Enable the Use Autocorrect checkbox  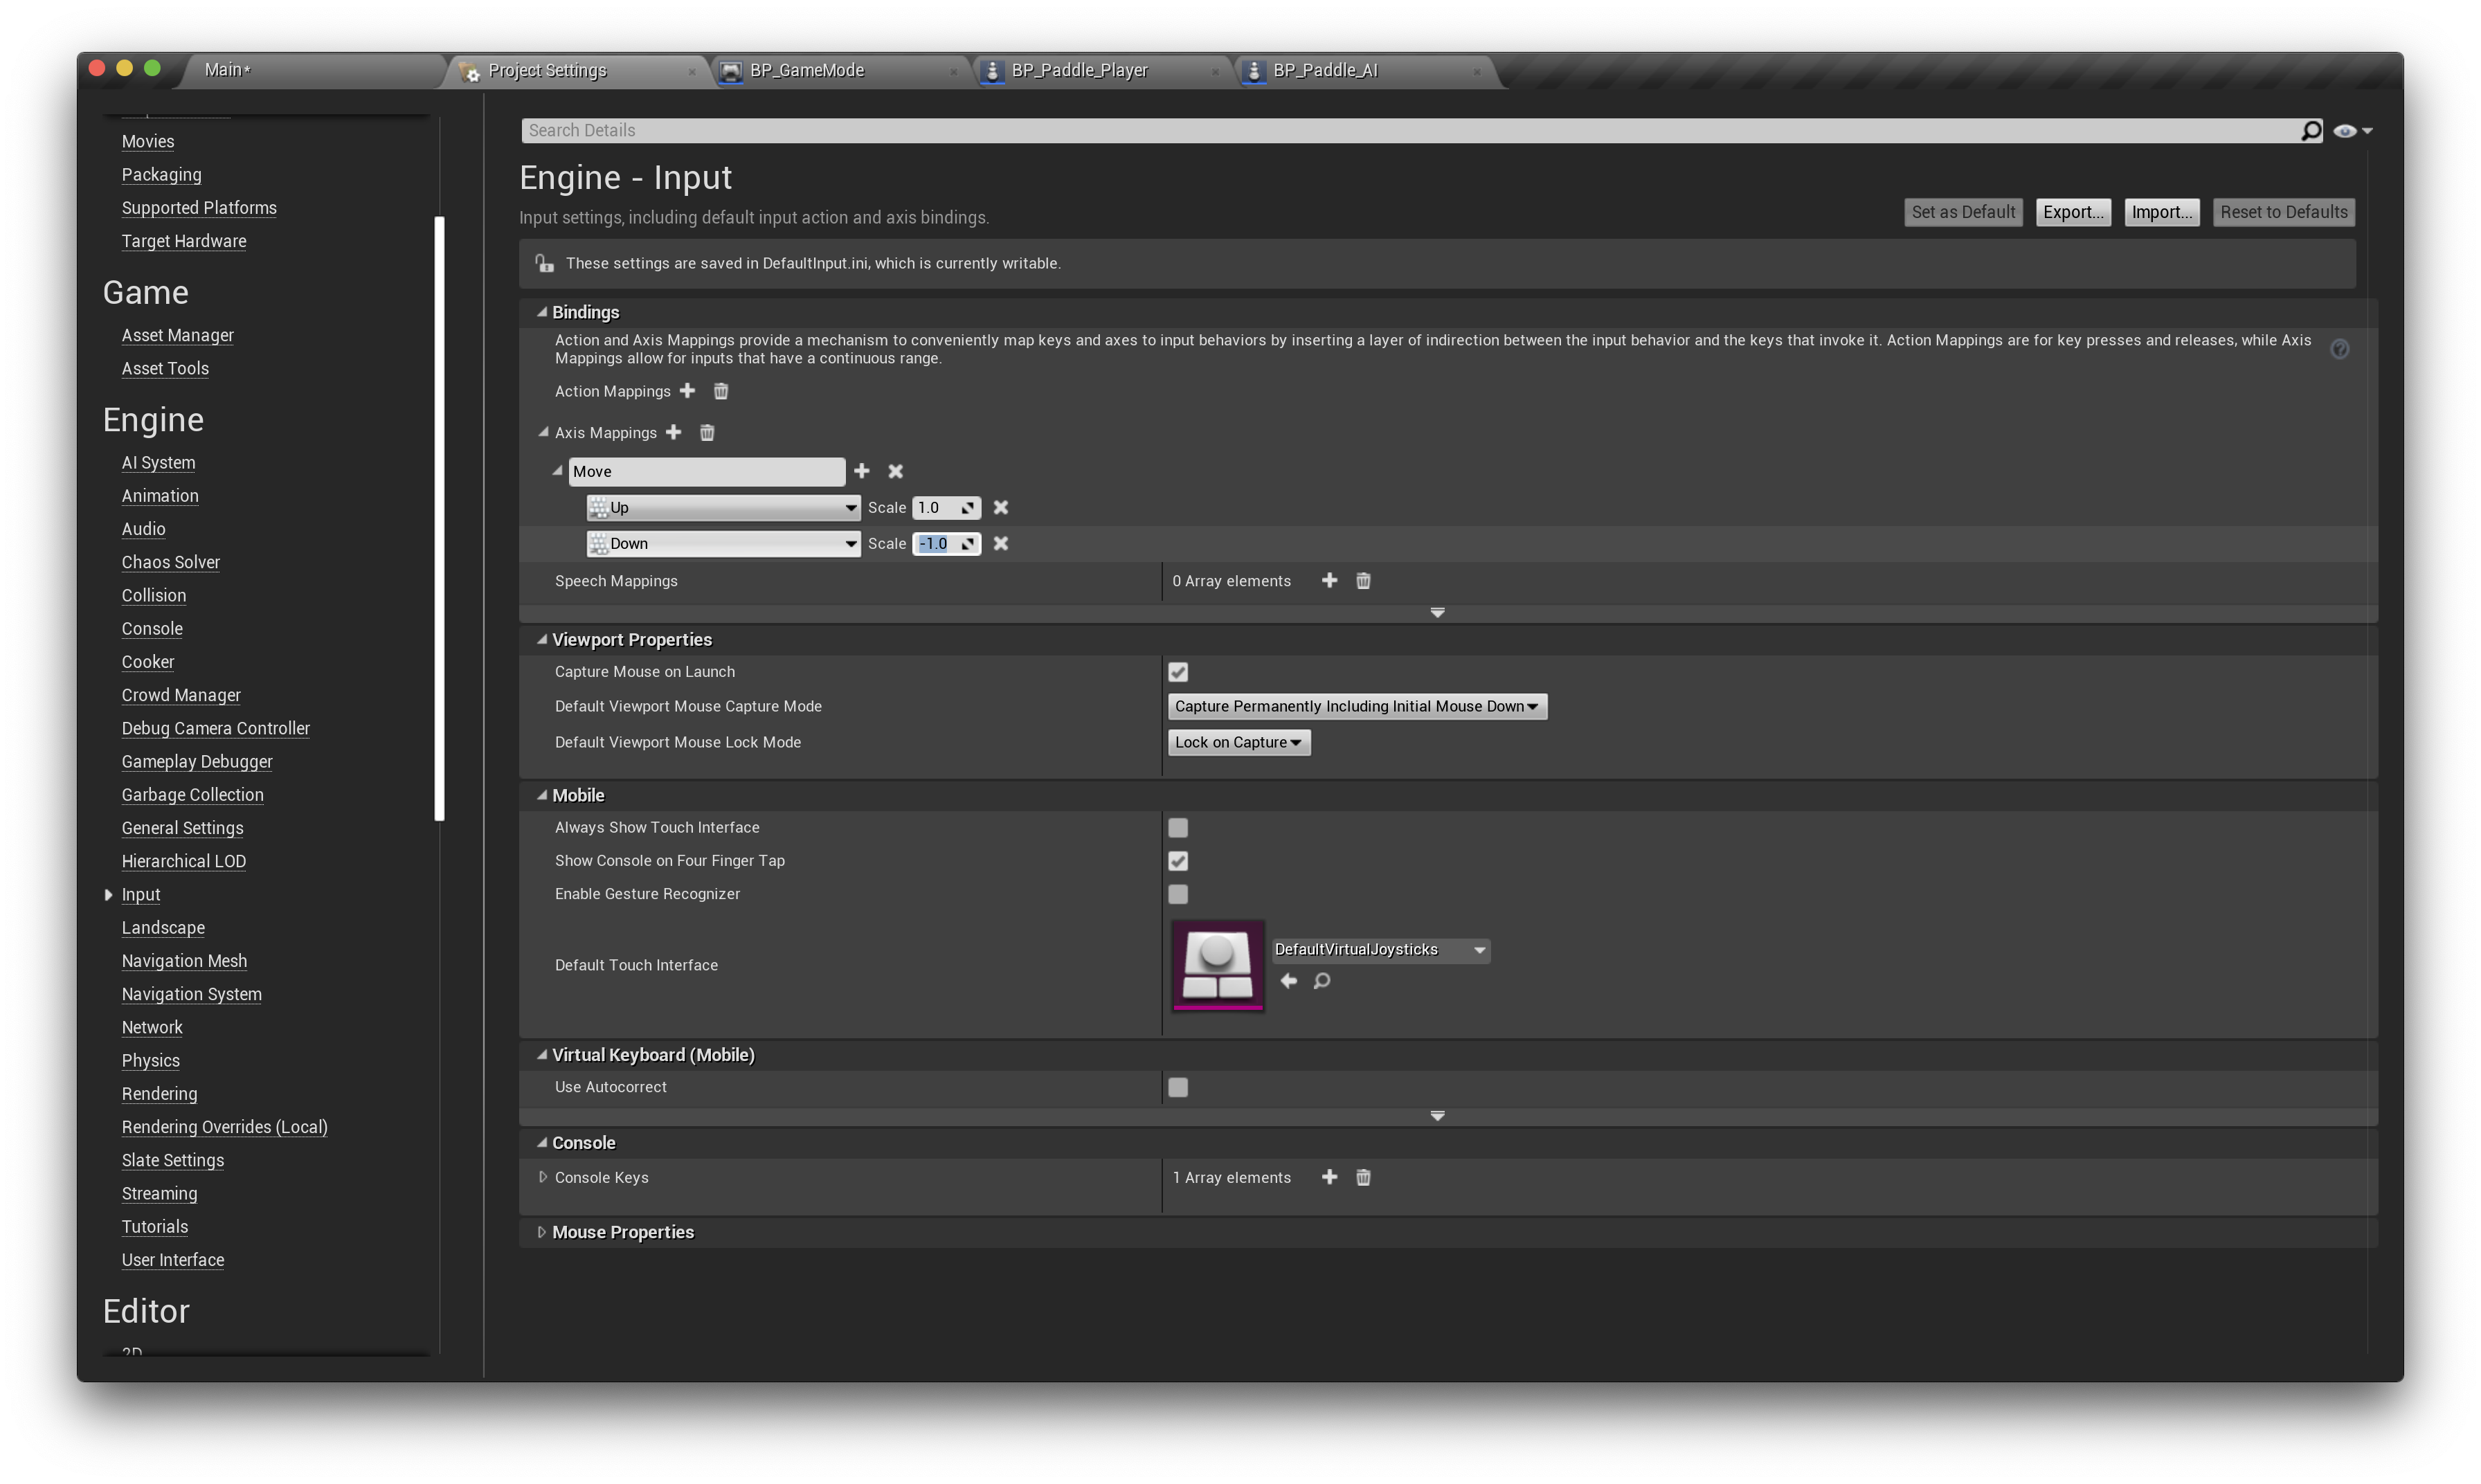click(x=1178, y=1088)
